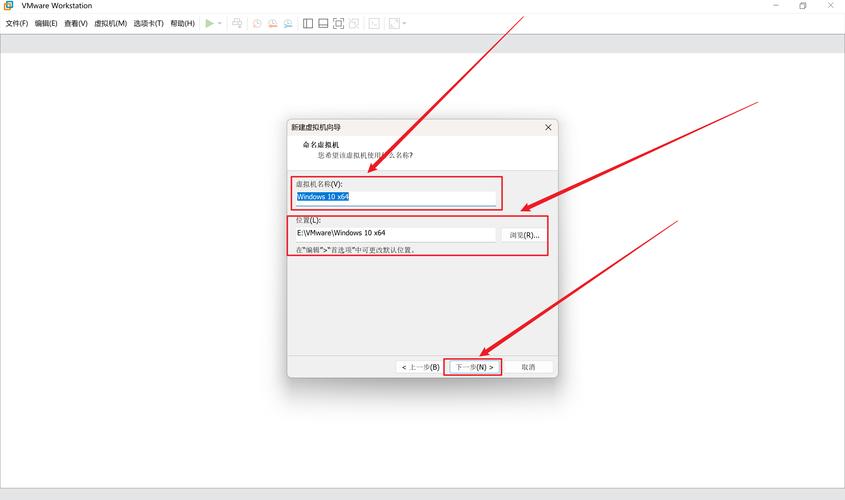The image size is (845, 500).
Task: Click the 位置 location path field
Action: tap(395, 234)
